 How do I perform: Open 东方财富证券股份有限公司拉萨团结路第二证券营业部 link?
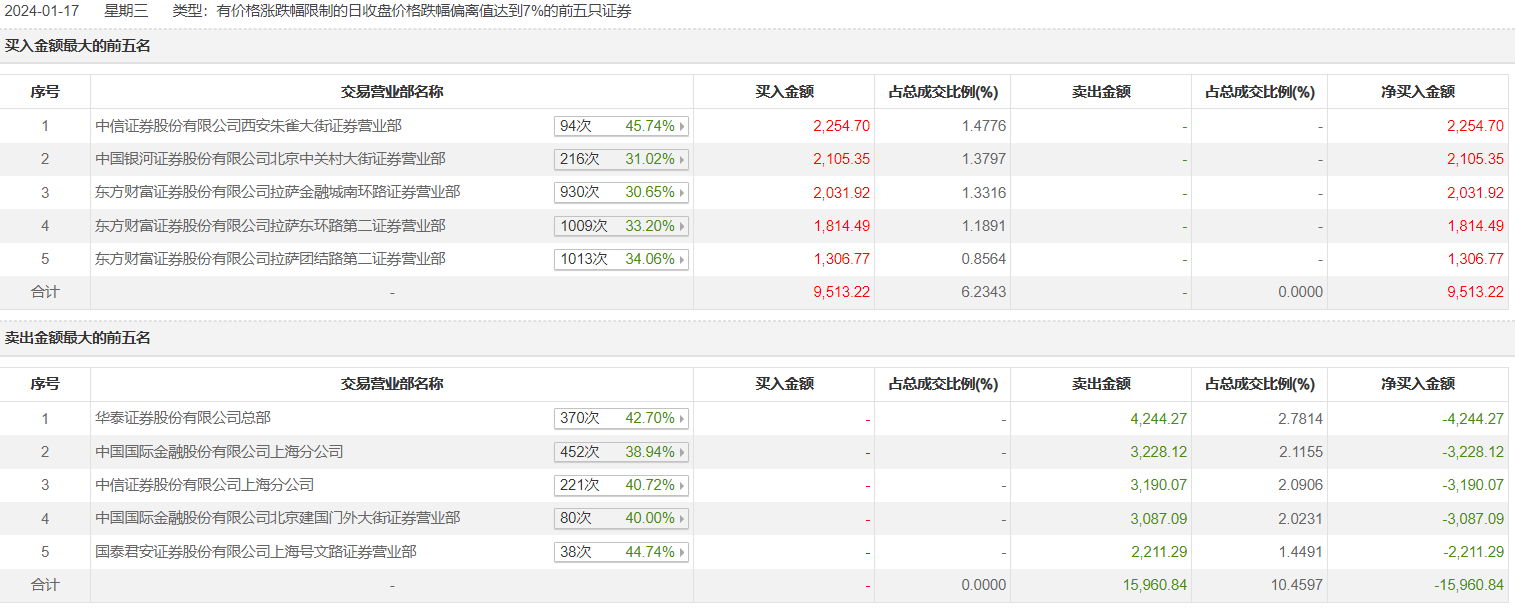(x=270, y=259)
